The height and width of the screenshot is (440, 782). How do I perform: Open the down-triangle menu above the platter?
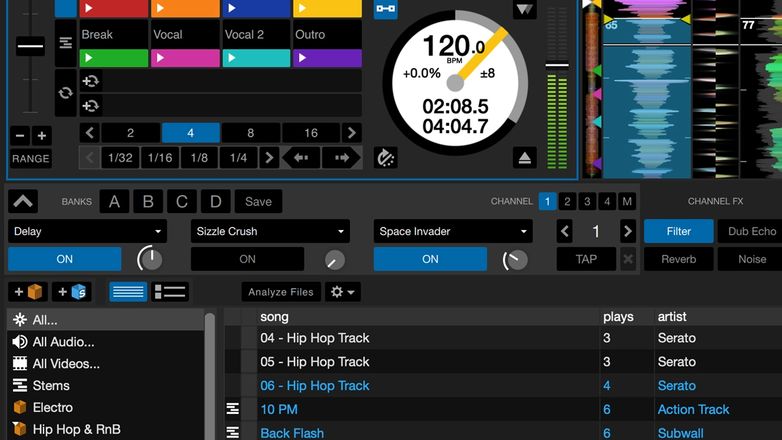524,9
